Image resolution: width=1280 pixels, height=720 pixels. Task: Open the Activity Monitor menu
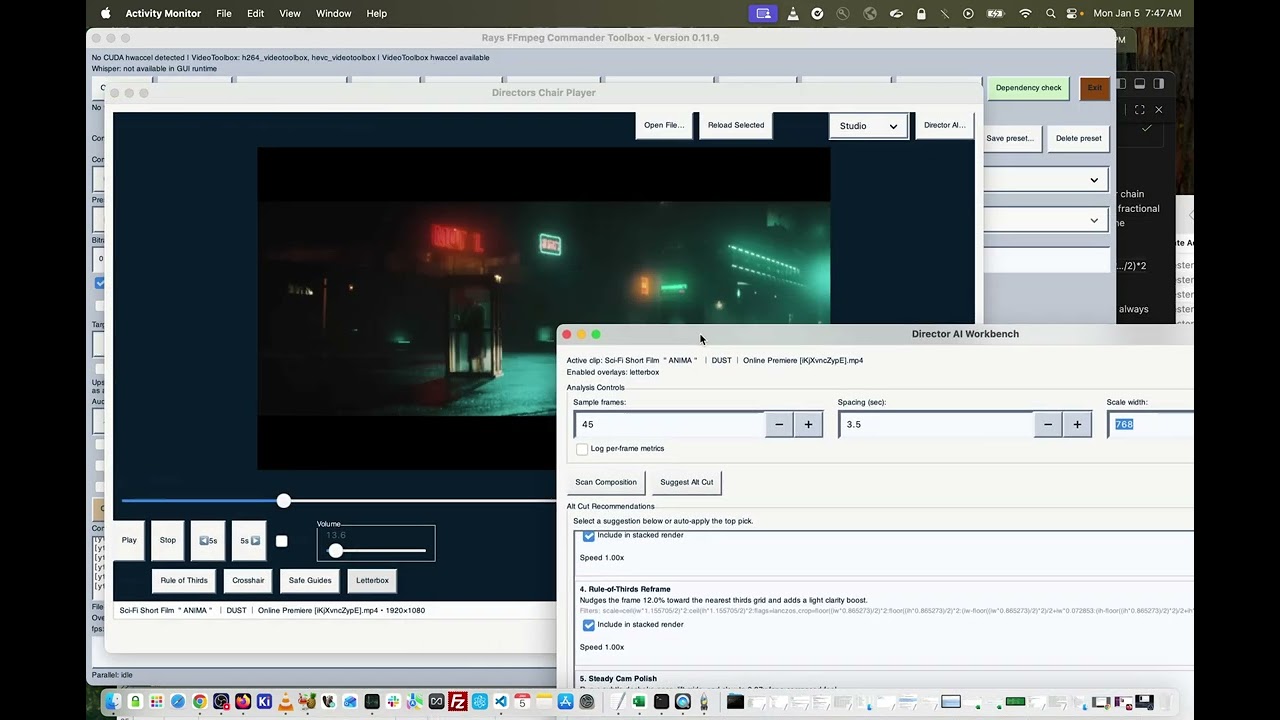click(x=163, y=13)
